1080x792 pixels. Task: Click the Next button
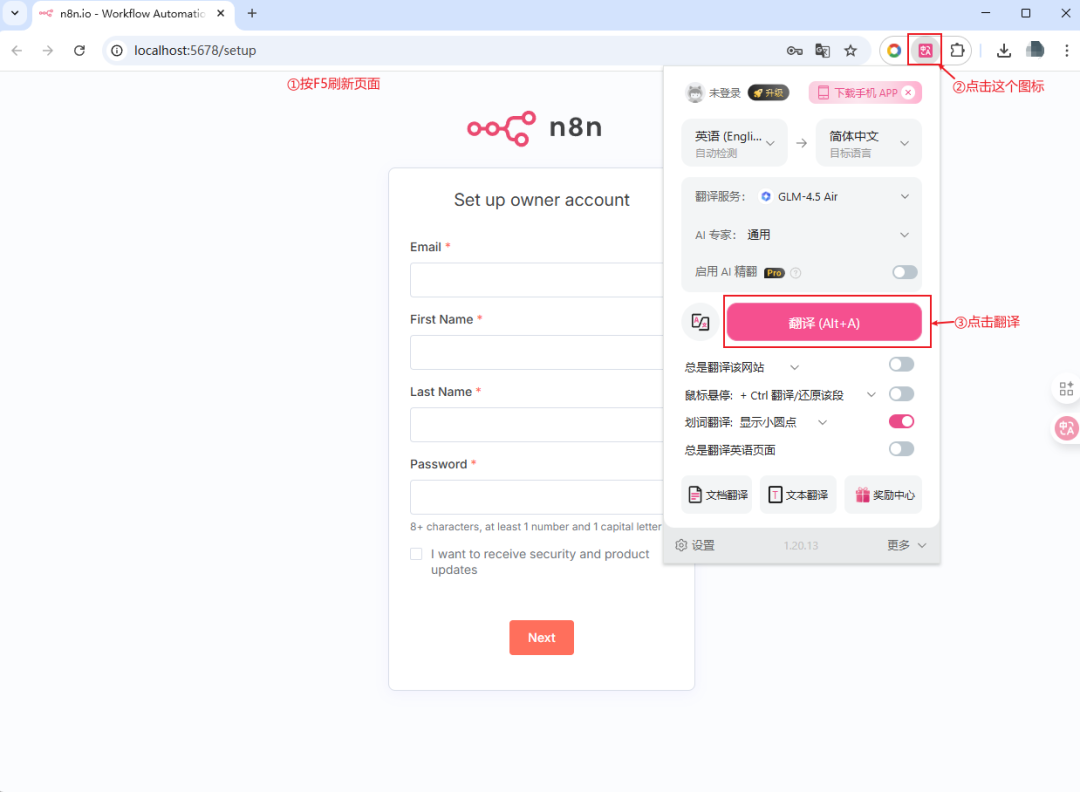pyautogui.click(x=541, y=638)
